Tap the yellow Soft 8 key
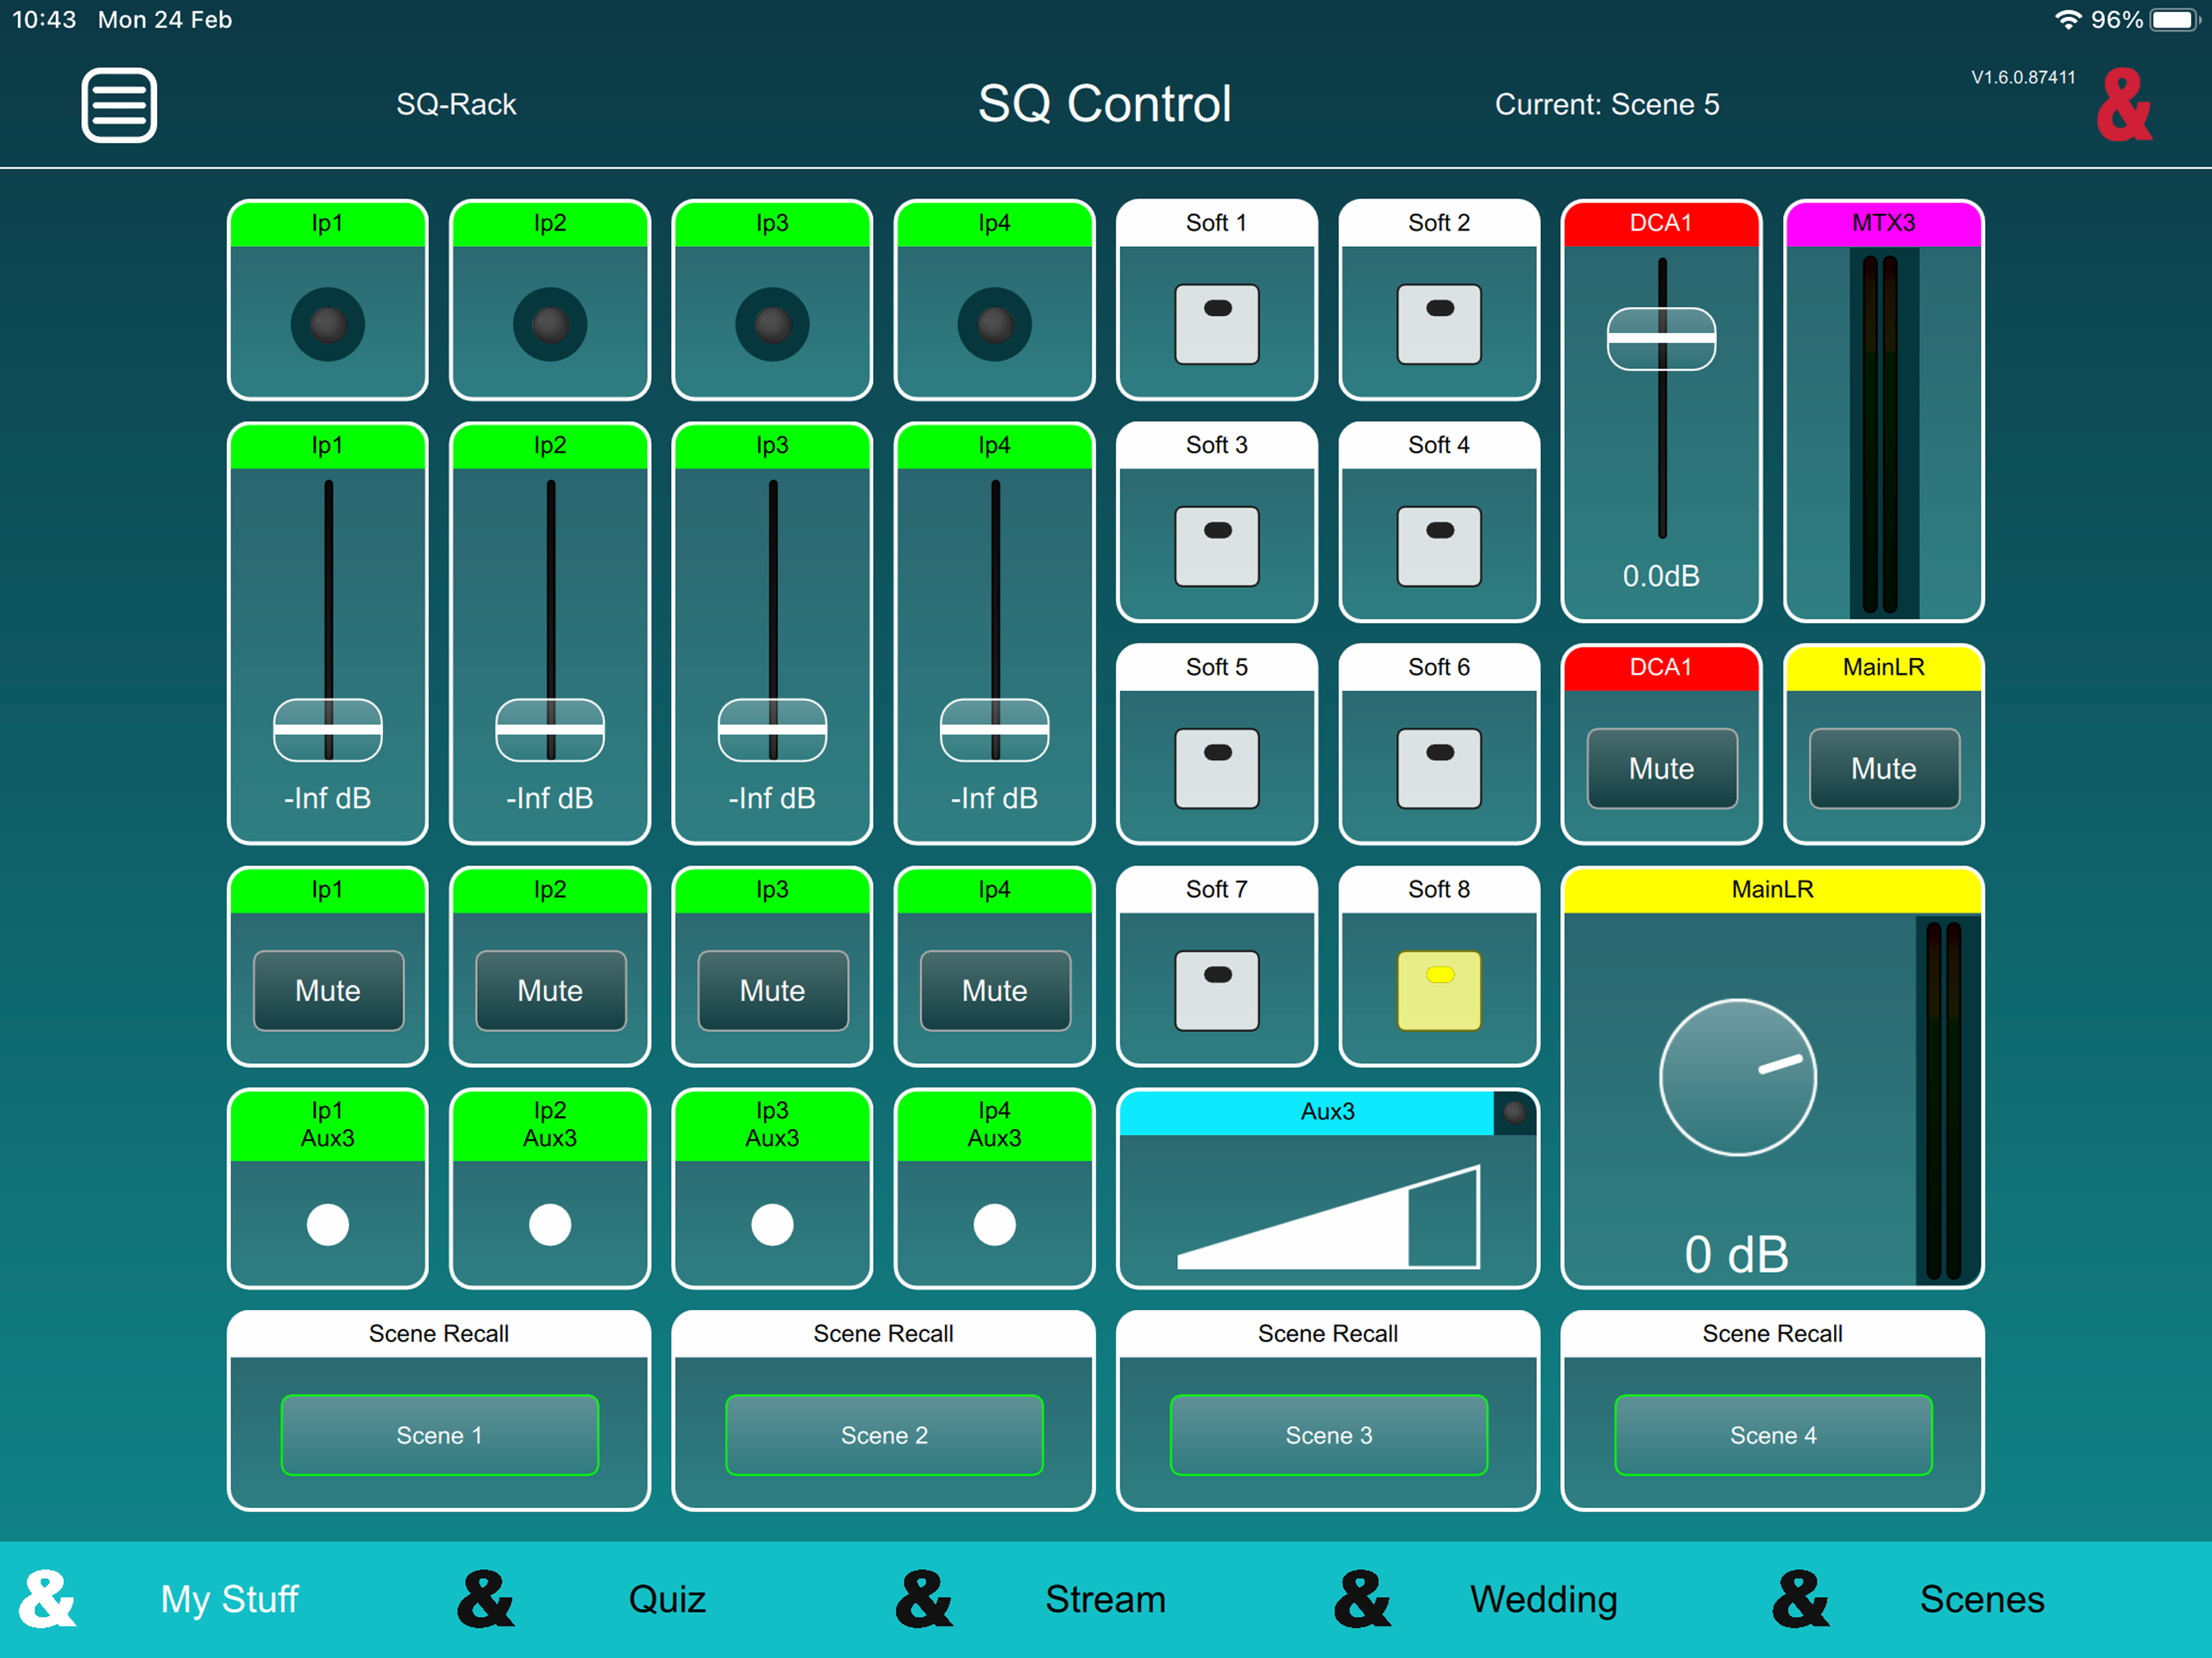Viewport: 2212px width, 1658px height. [x=1439, y=990]
